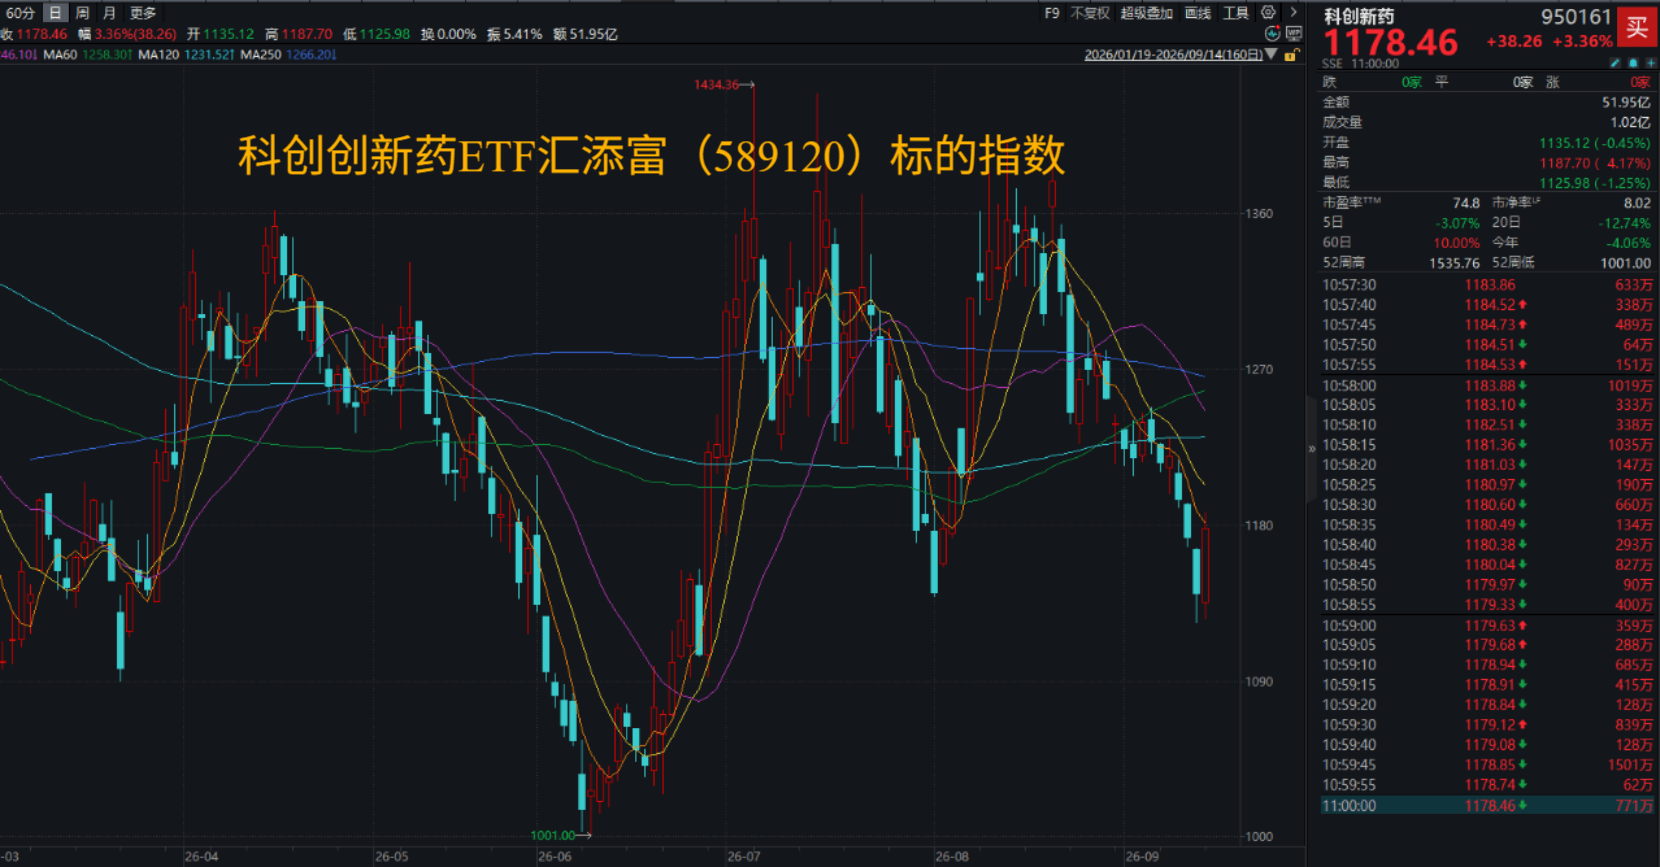Click the 60日 change 10.00%
Viewport: 1660px width, 867px height.
tap(1456, 243)
